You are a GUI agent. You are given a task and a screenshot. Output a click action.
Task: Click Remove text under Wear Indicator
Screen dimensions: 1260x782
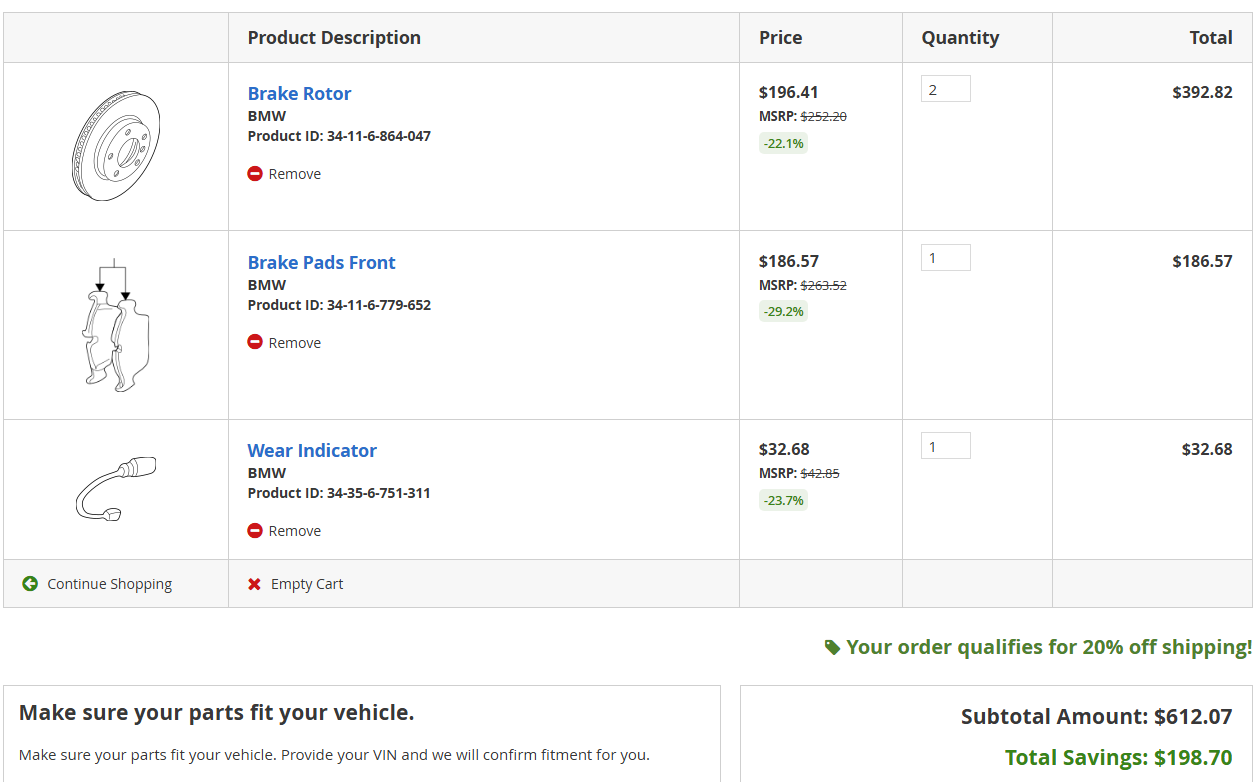pos(294,531)
